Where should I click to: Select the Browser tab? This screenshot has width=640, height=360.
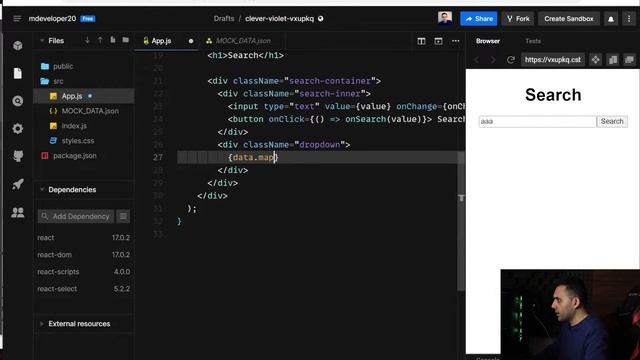487,41
